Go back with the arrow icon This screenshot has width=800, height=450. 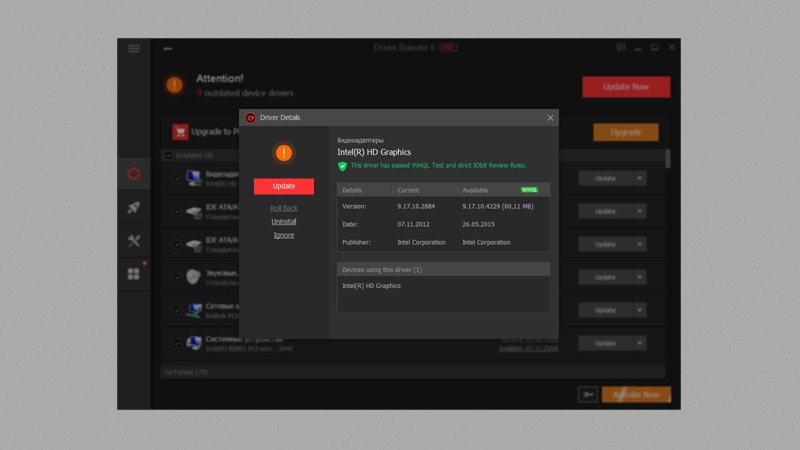(x=168, y=48)
